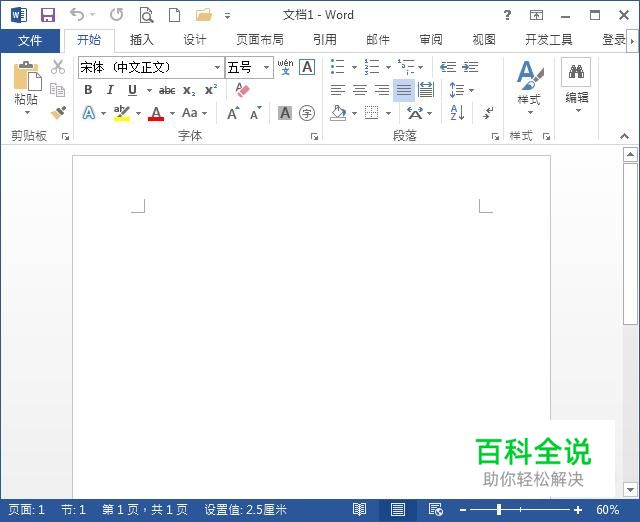Image resolution: width=640 pixels, height=522 pixels.
Task: Click the Redo icon in the title bar
Action: coord(116,15)
